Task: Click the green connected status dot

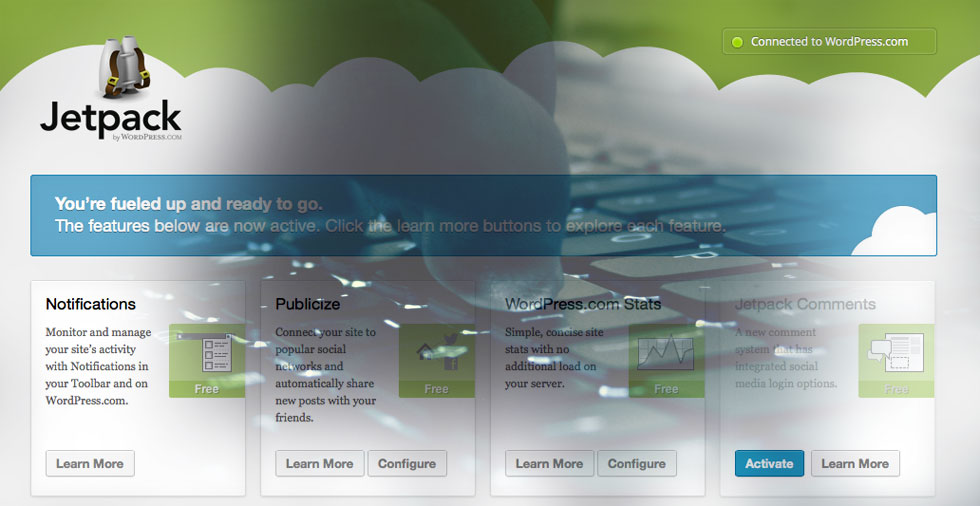Action: pos(738,42)
